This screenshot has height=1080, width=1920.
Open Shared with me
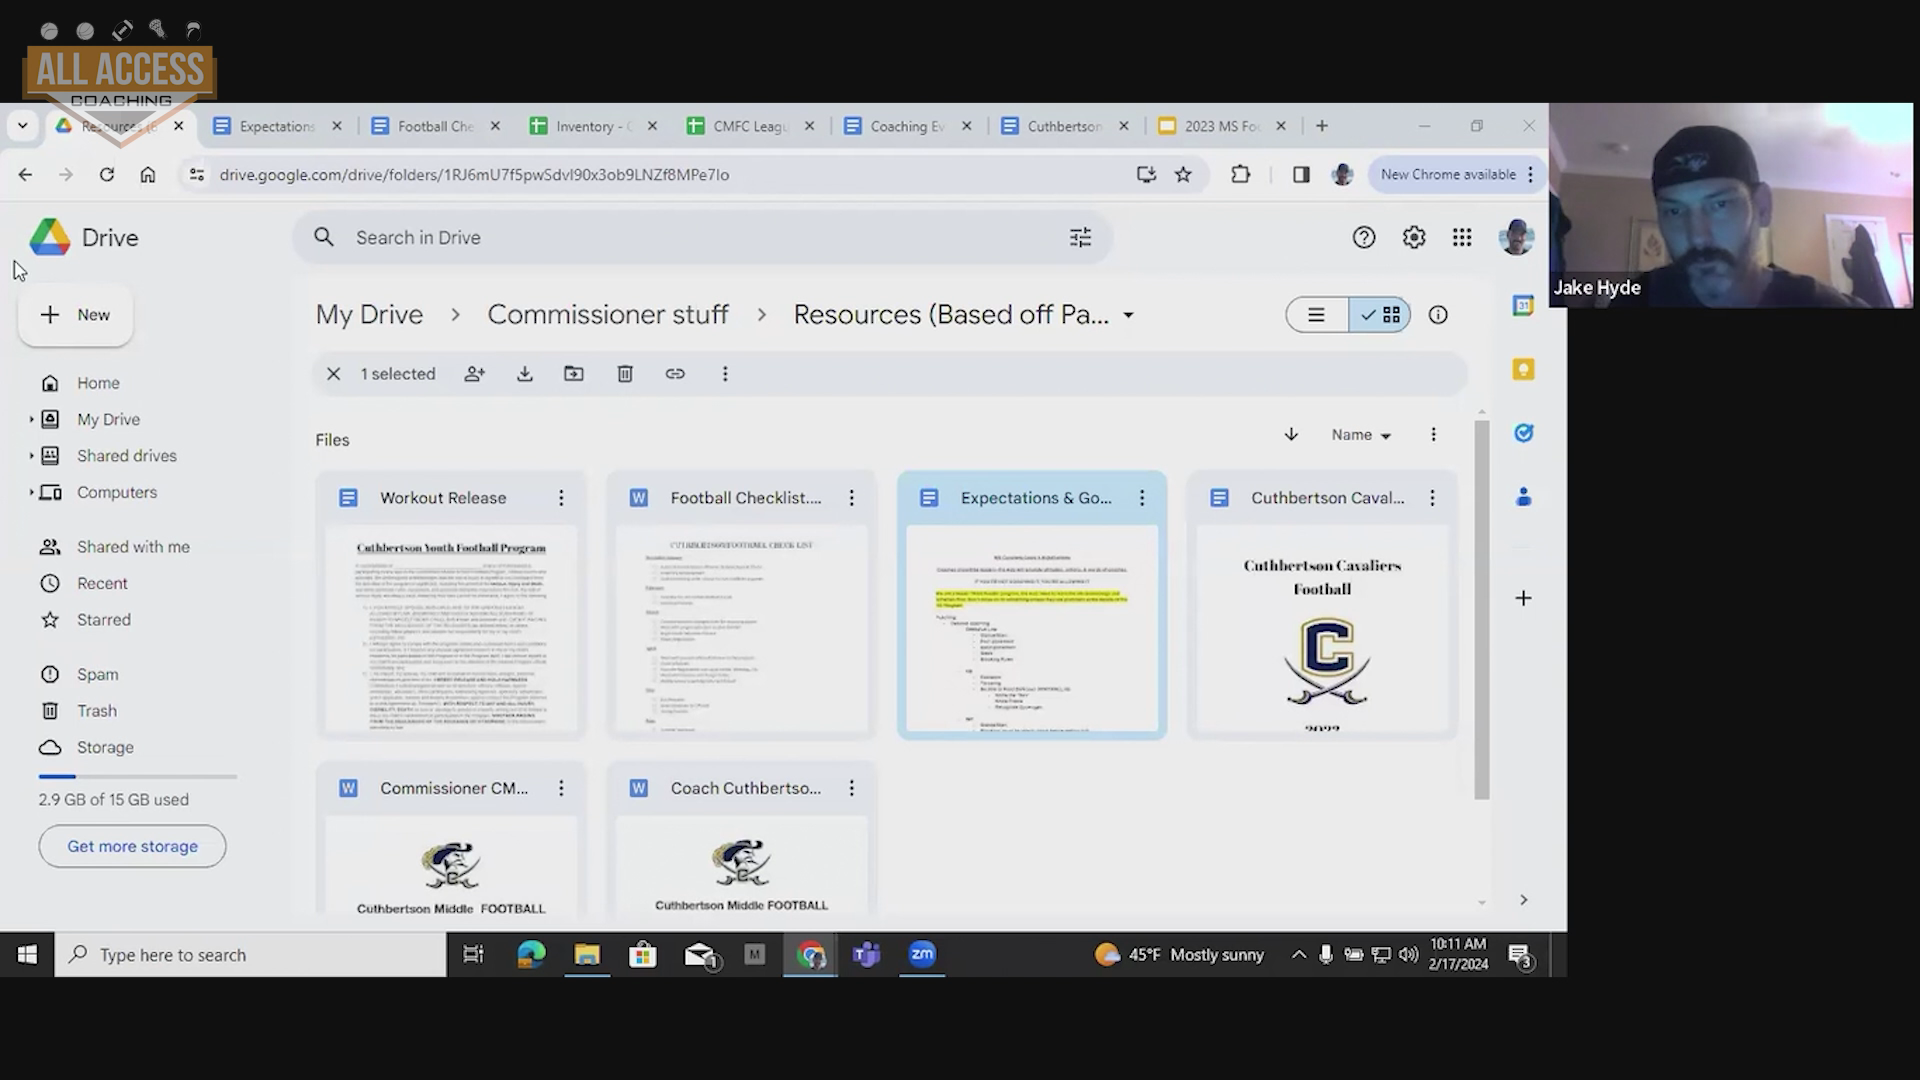[x=133, y=547]
